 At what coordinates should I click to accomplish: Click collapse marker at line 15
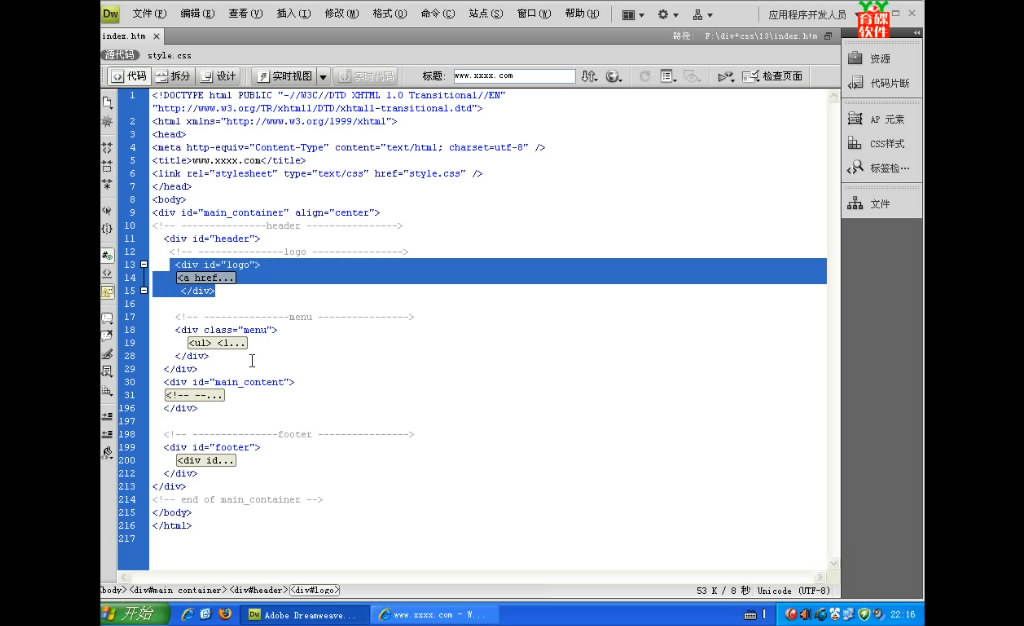[144, 290]
